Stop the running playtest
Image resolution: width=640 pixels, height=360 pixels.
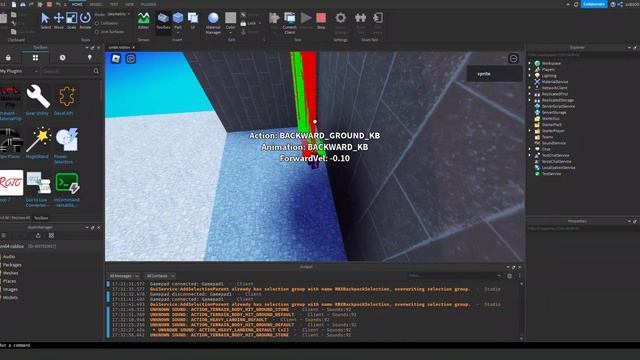click(321, 20)
